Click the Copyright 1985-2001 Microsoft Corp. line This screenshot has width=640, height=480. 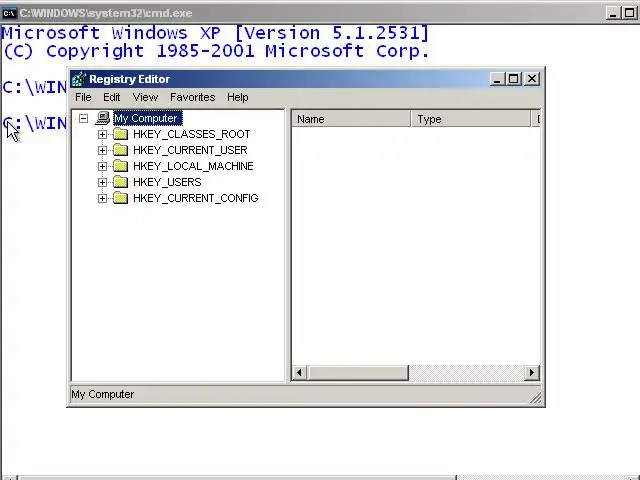[x=216, y=51]
